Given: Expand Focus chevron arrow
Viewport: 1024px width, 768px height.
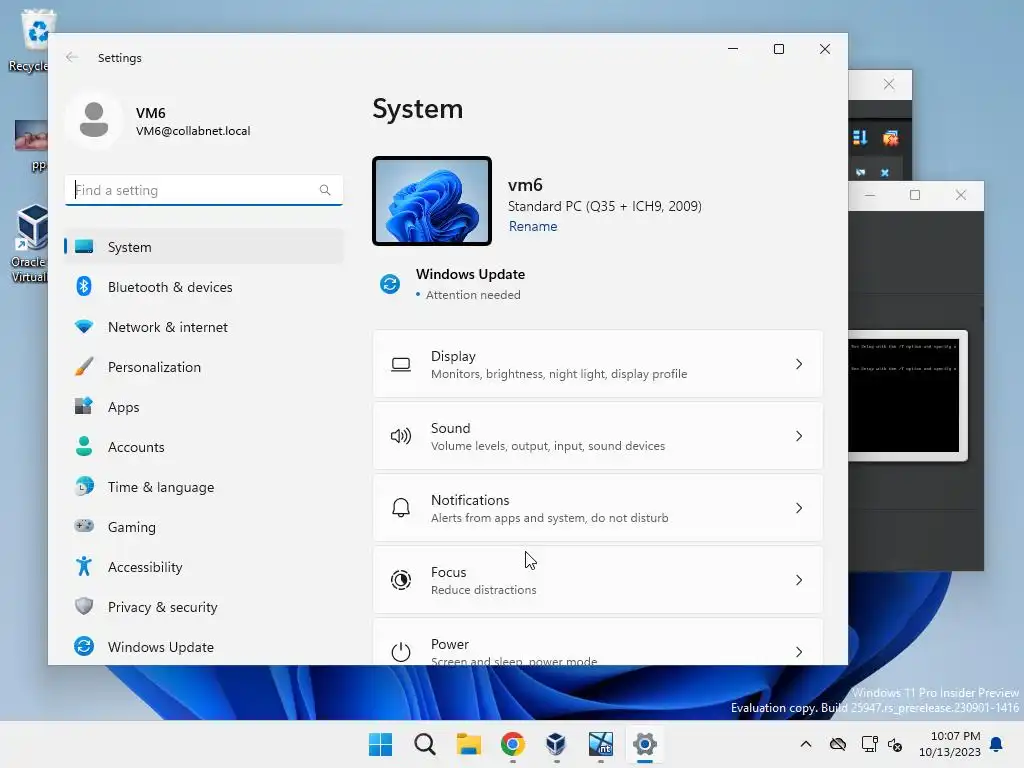Looking at the screenshot, I should tap(799, 579).
